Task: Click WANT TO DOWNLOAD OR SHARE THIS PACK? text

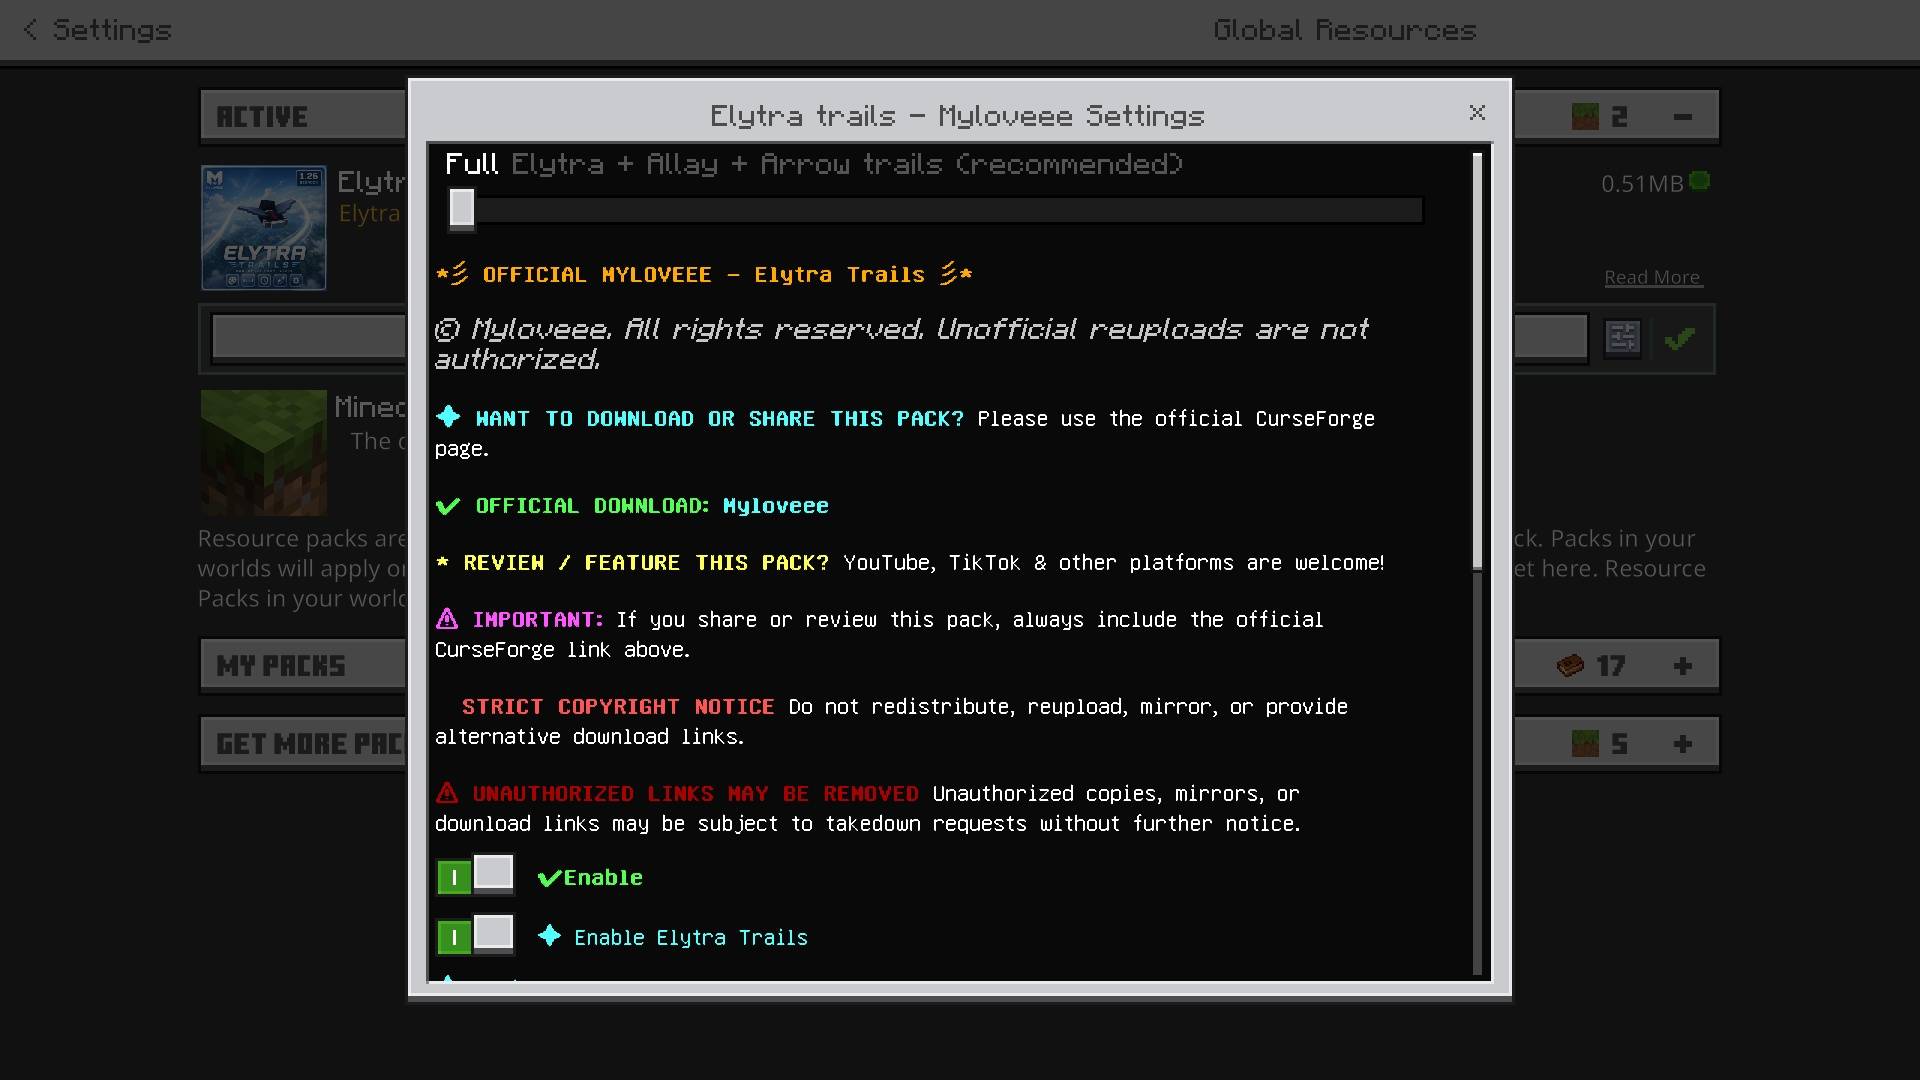Action: coord(700,419)
